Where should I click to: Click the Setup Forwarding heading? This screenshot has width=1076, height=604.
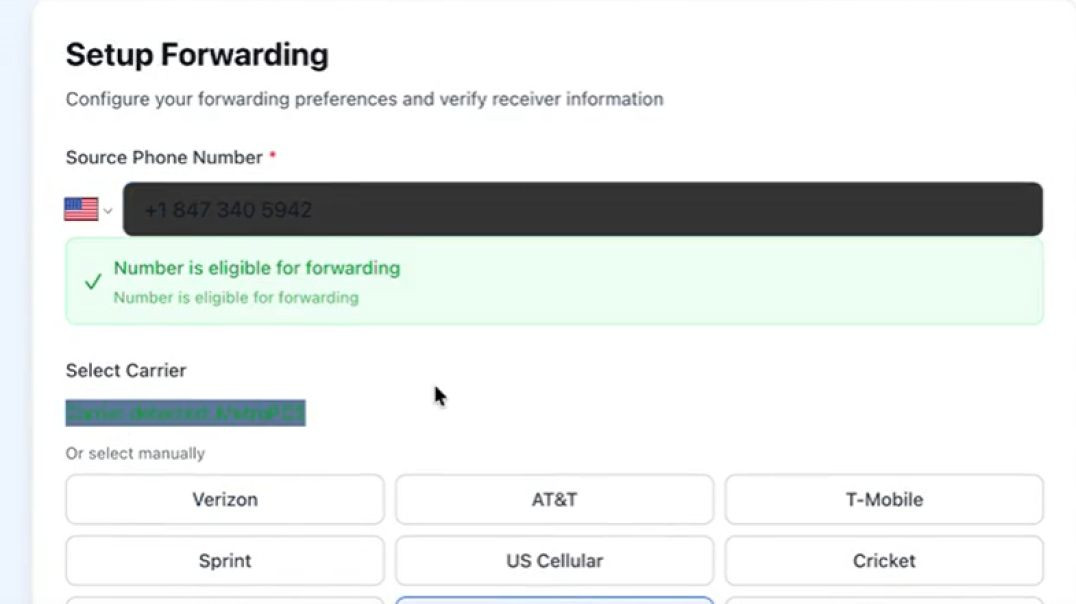point(196,54)
